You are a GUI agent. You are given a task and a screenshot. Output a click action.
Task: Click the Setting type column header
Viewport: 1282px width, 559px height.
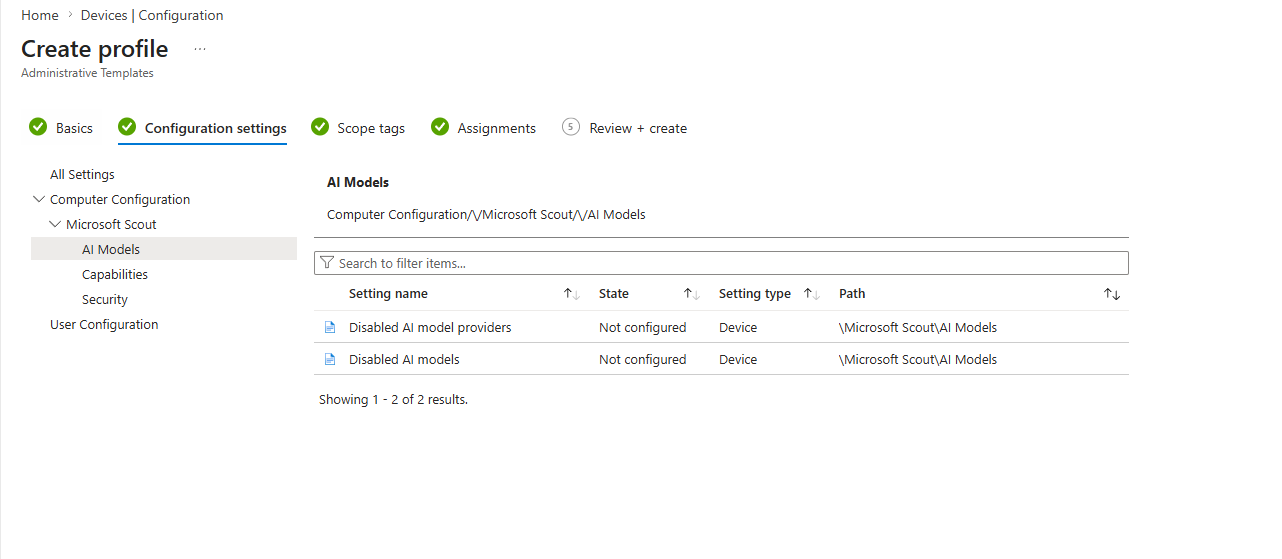pos(755,294)
